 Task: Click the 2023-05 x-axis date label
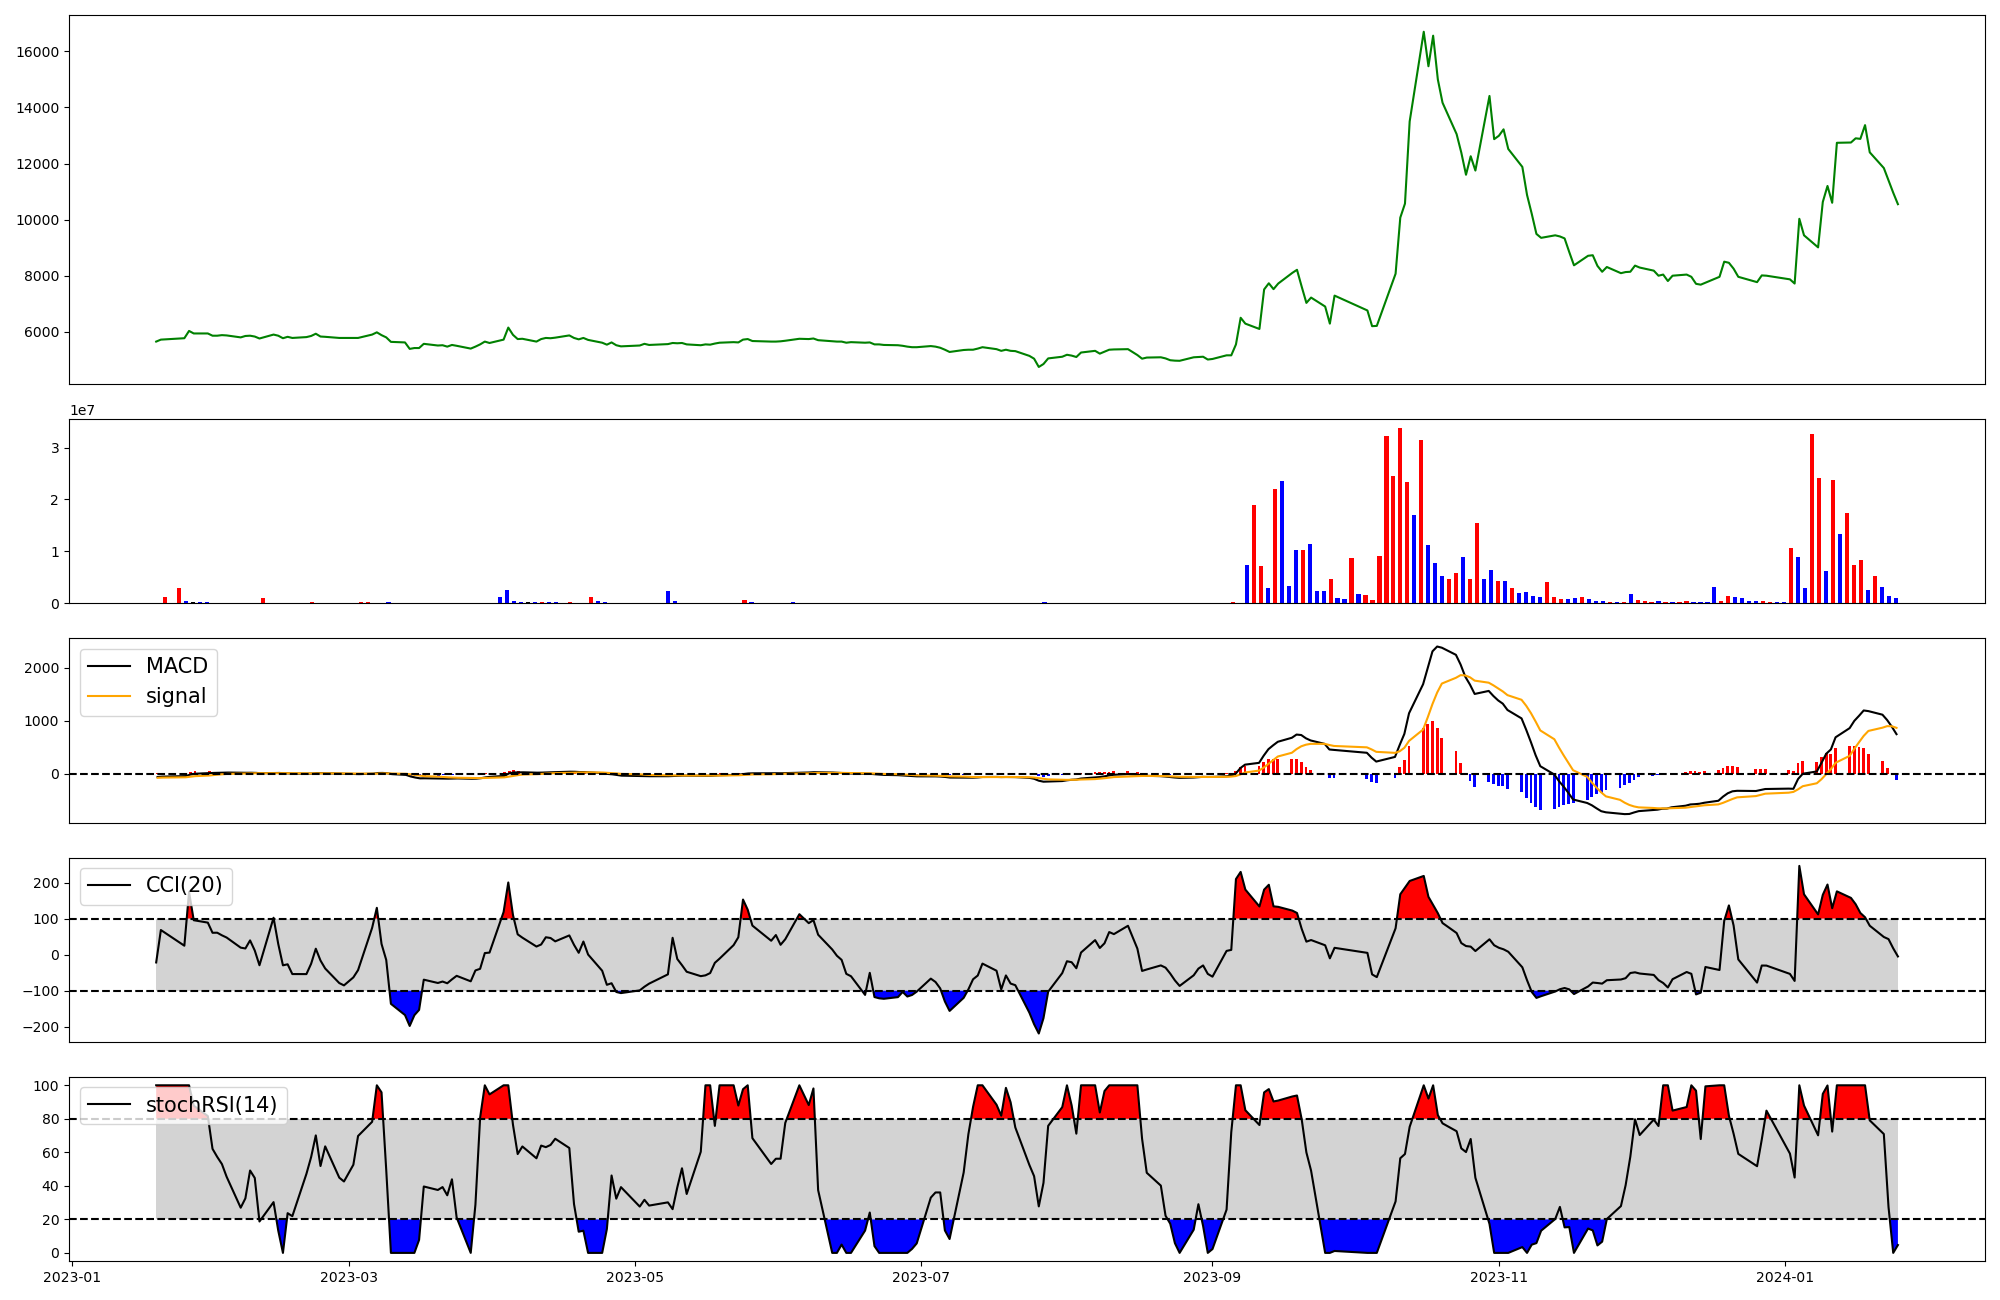click(636, 1276)
